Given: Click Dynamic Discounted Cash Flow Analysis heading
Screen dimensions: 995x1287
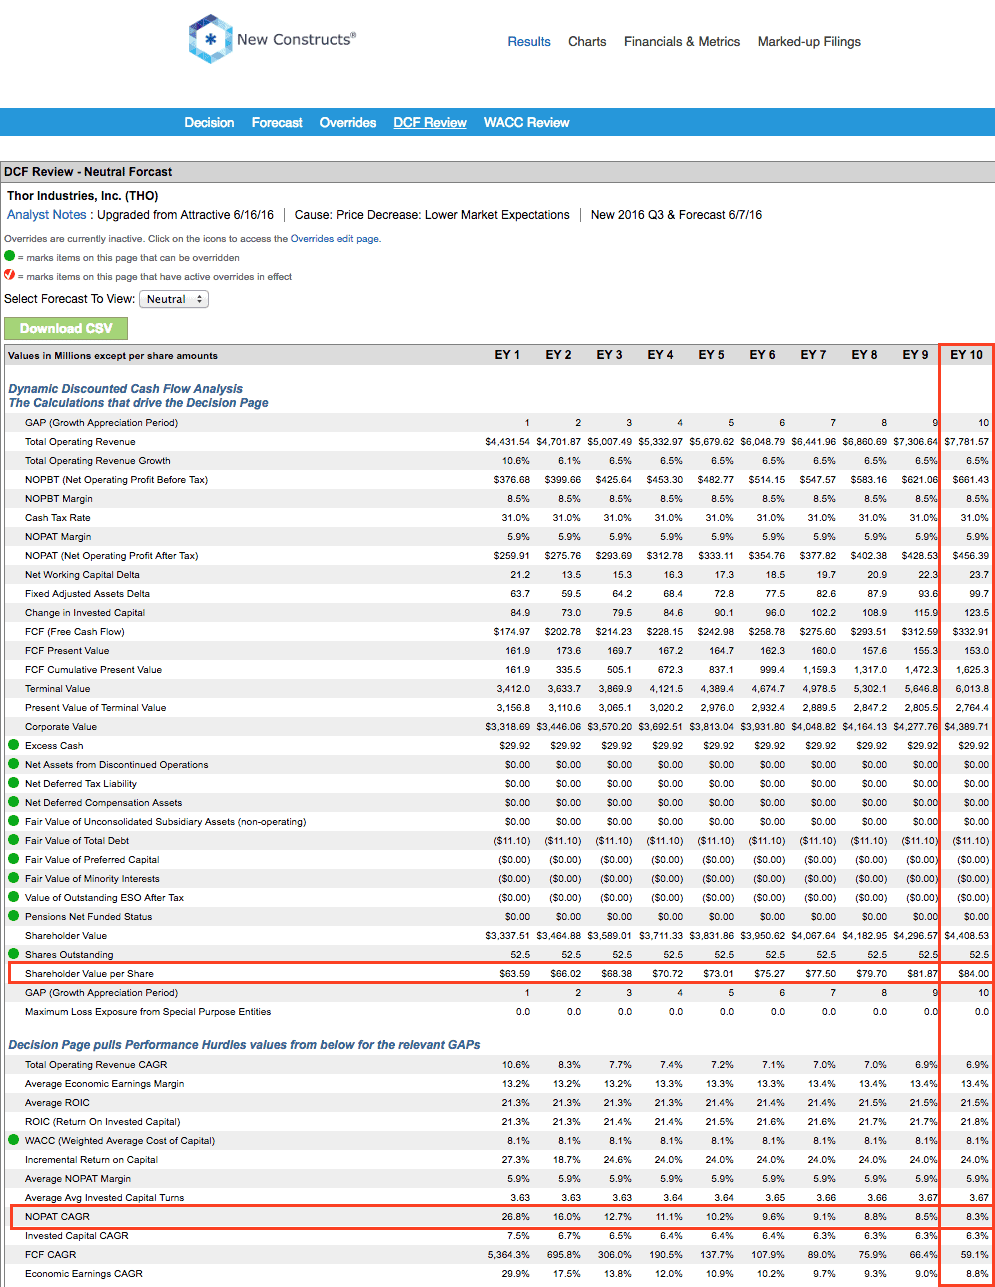Looking at the screenshot, I should (125, 389).
